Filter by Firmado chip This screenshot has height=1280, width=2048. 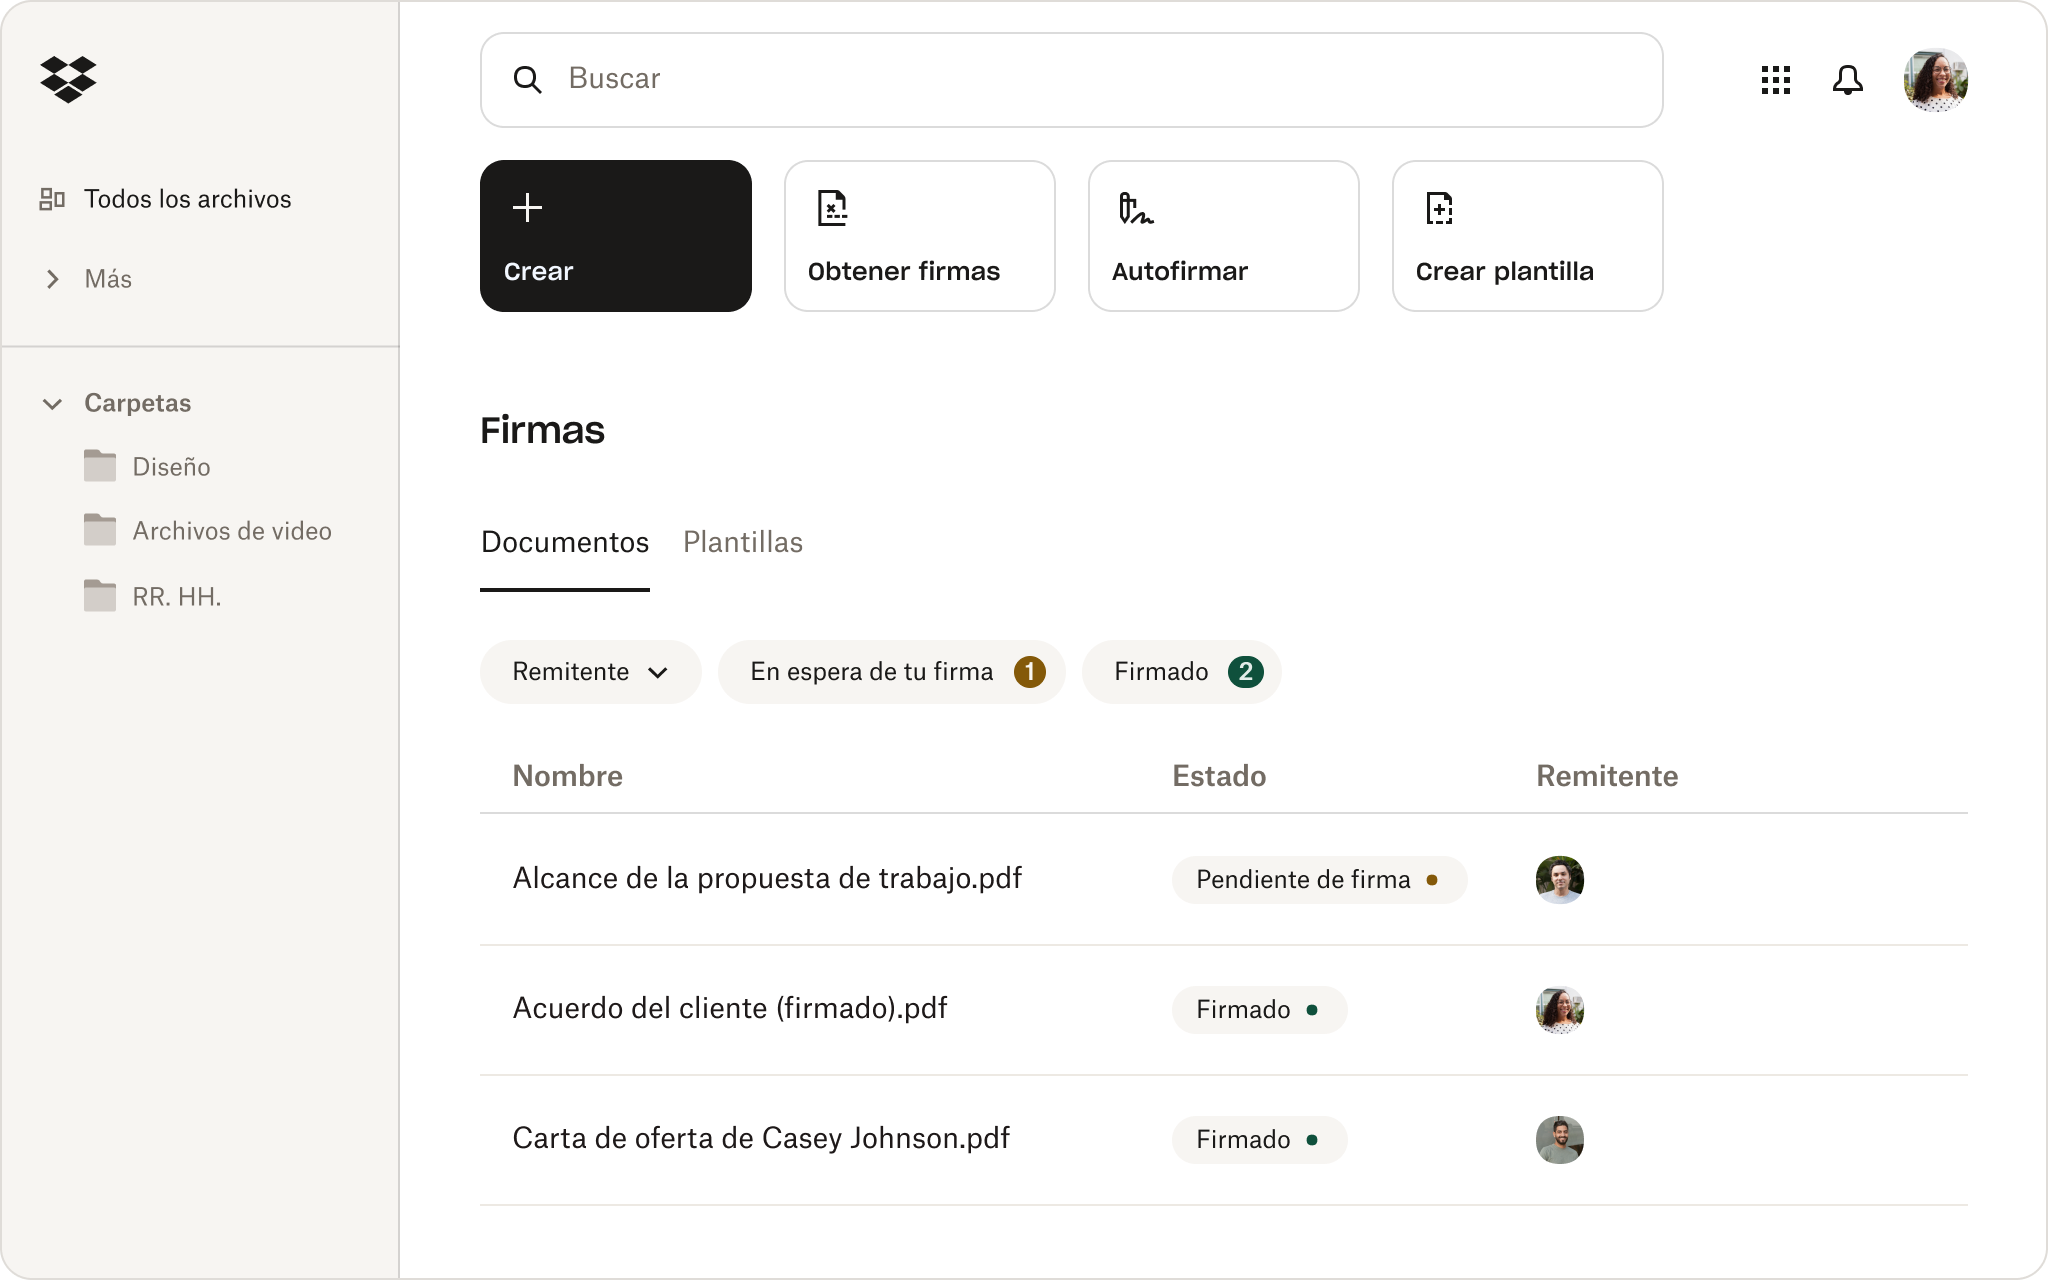(1182, 672)
